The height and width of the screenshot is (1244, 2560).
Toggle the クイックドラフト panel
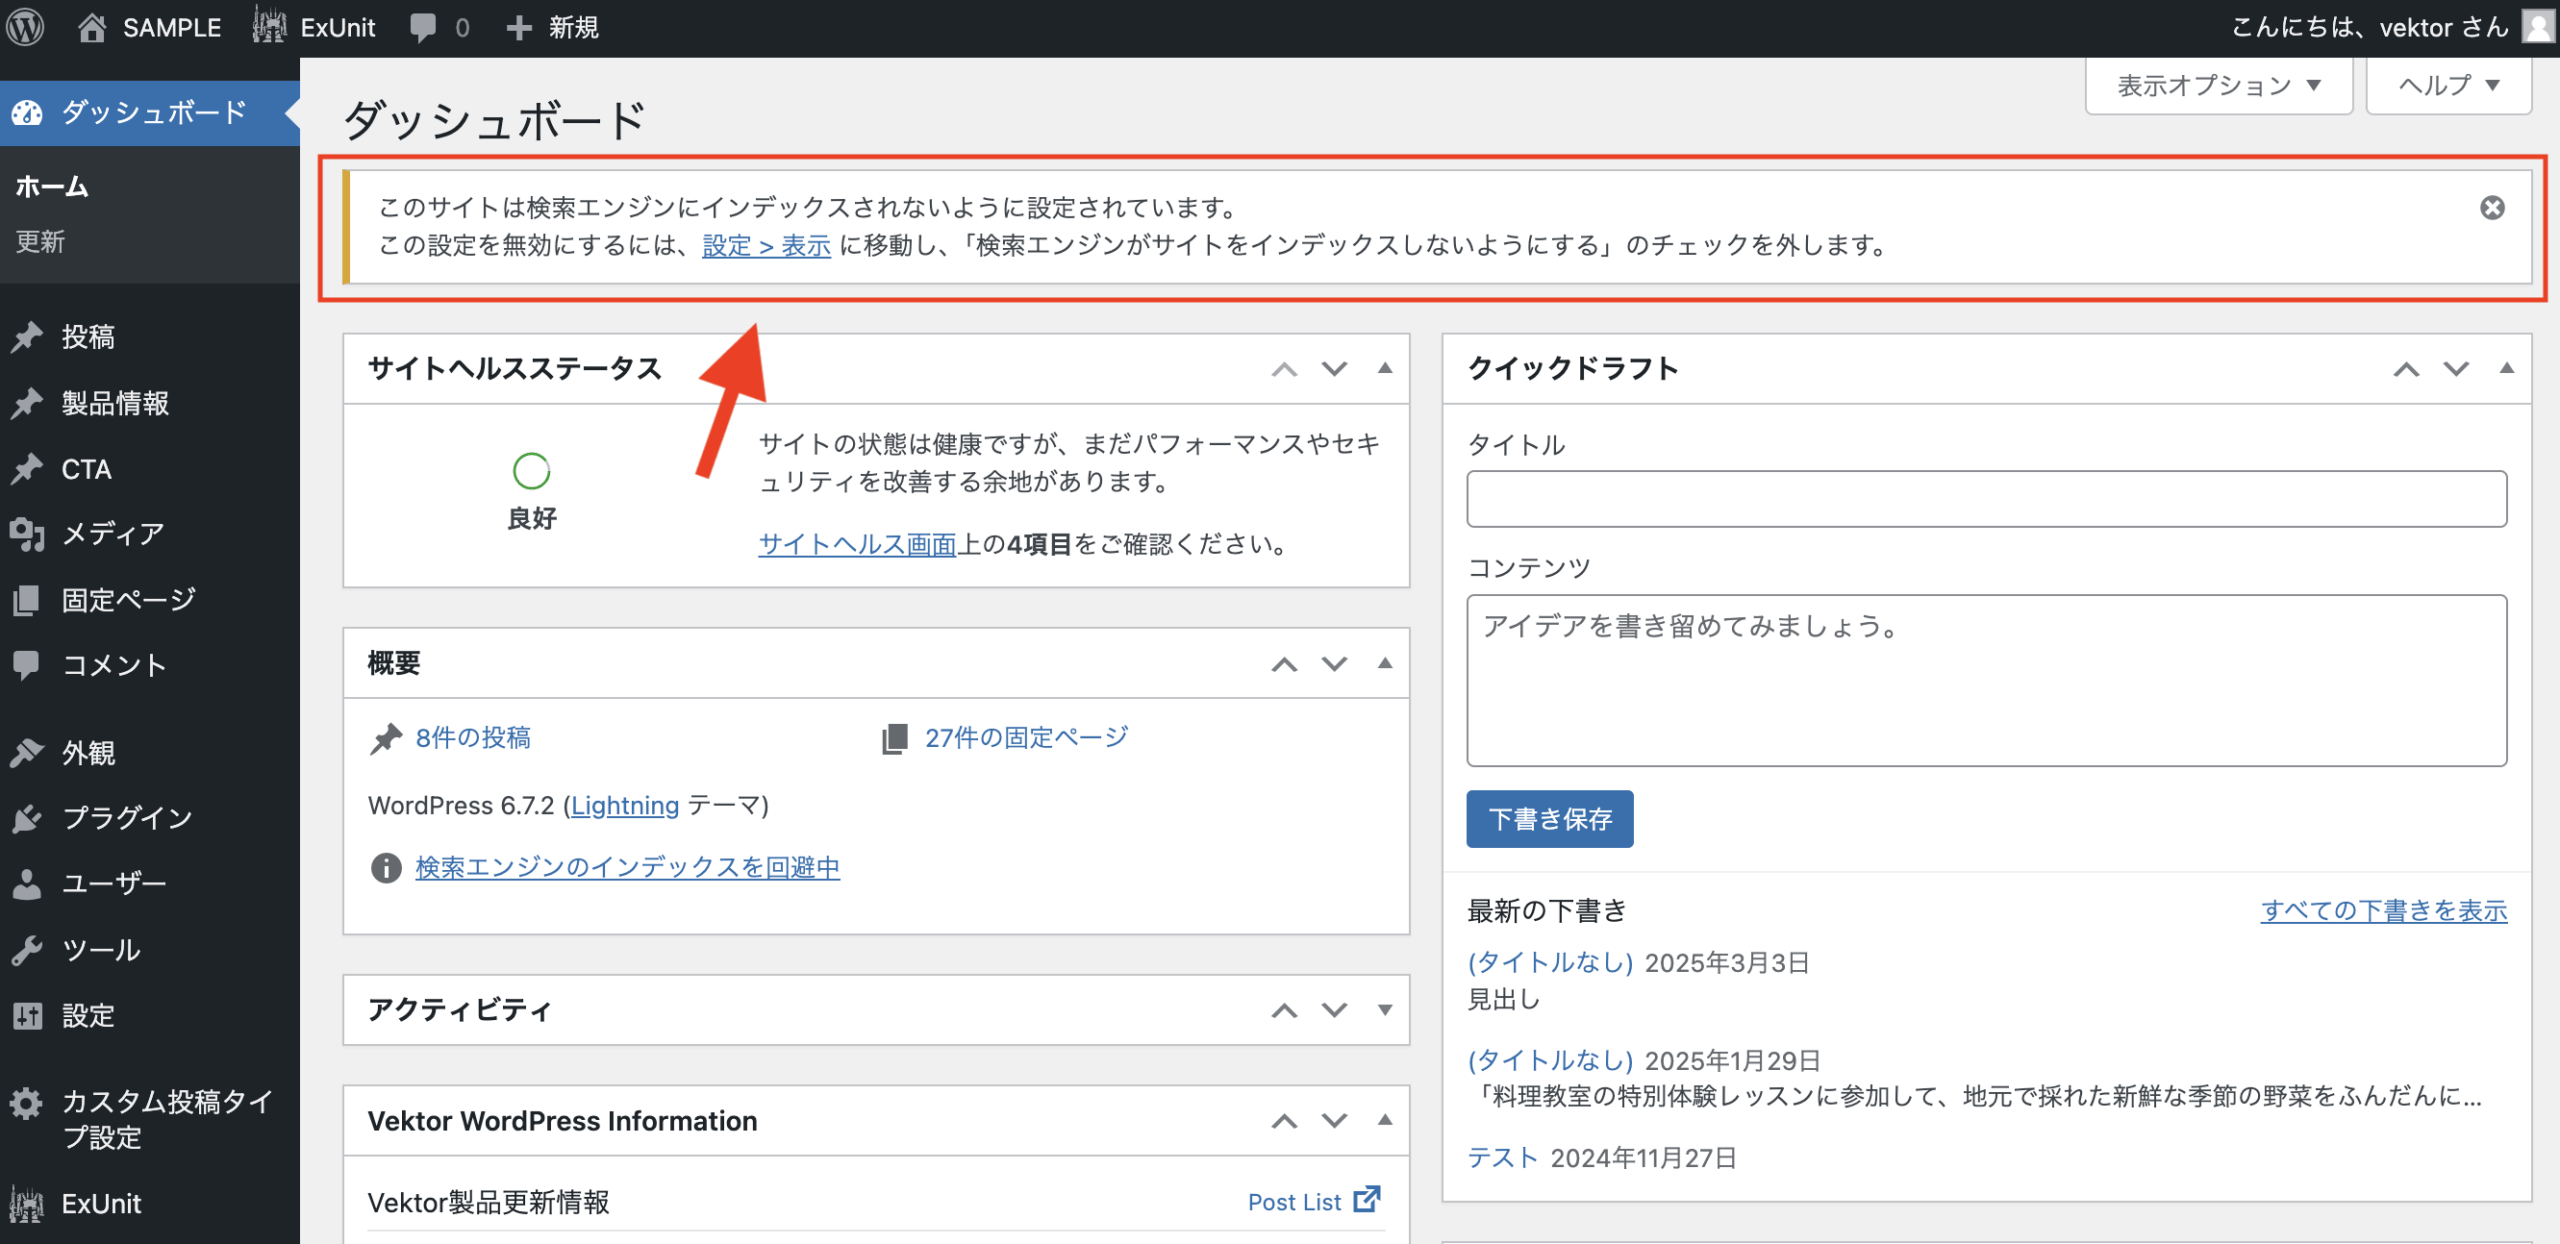click(x=2506, y=369)
